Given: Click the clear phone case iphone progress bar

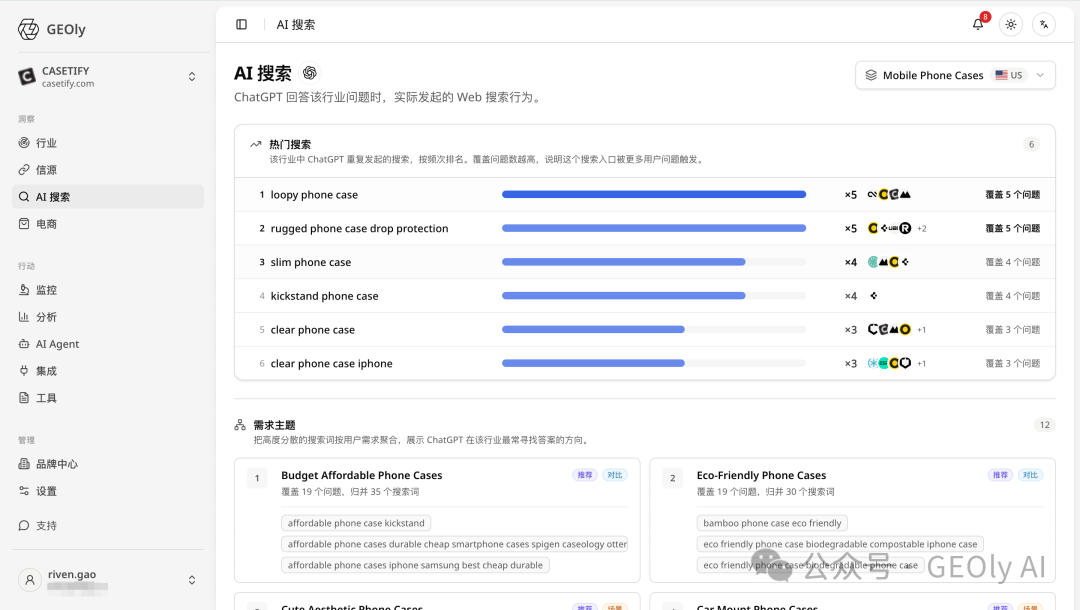Looking at the screenshot, I should pyautogui.click(x=654, y=364).
